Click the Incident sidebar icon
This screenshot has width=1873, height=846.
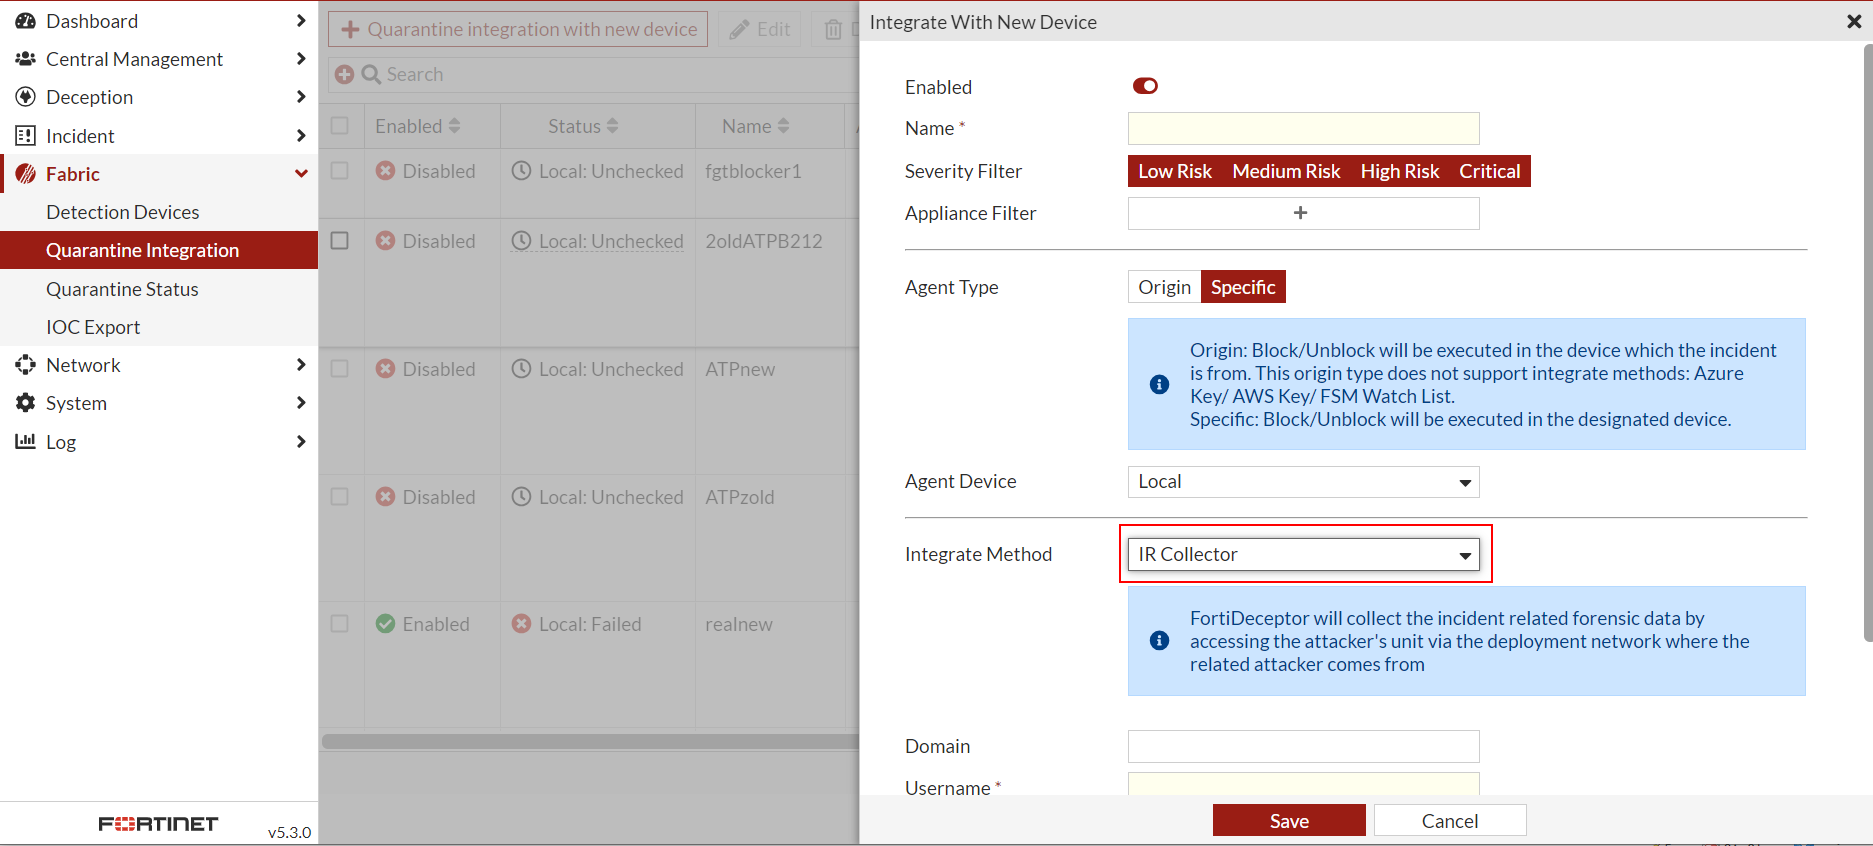pyautogui.click(x=26, y=136)
